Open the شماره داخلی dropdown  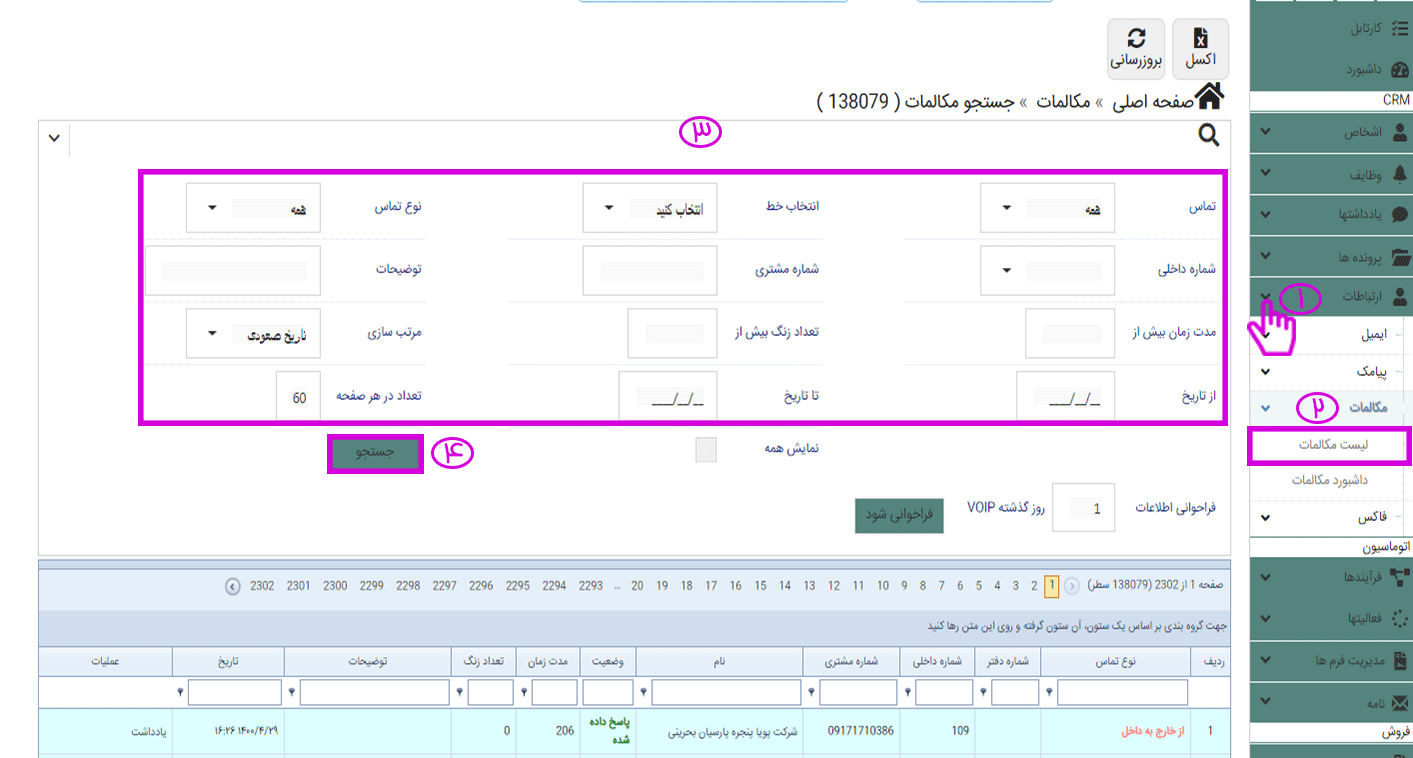(1047, 270)
